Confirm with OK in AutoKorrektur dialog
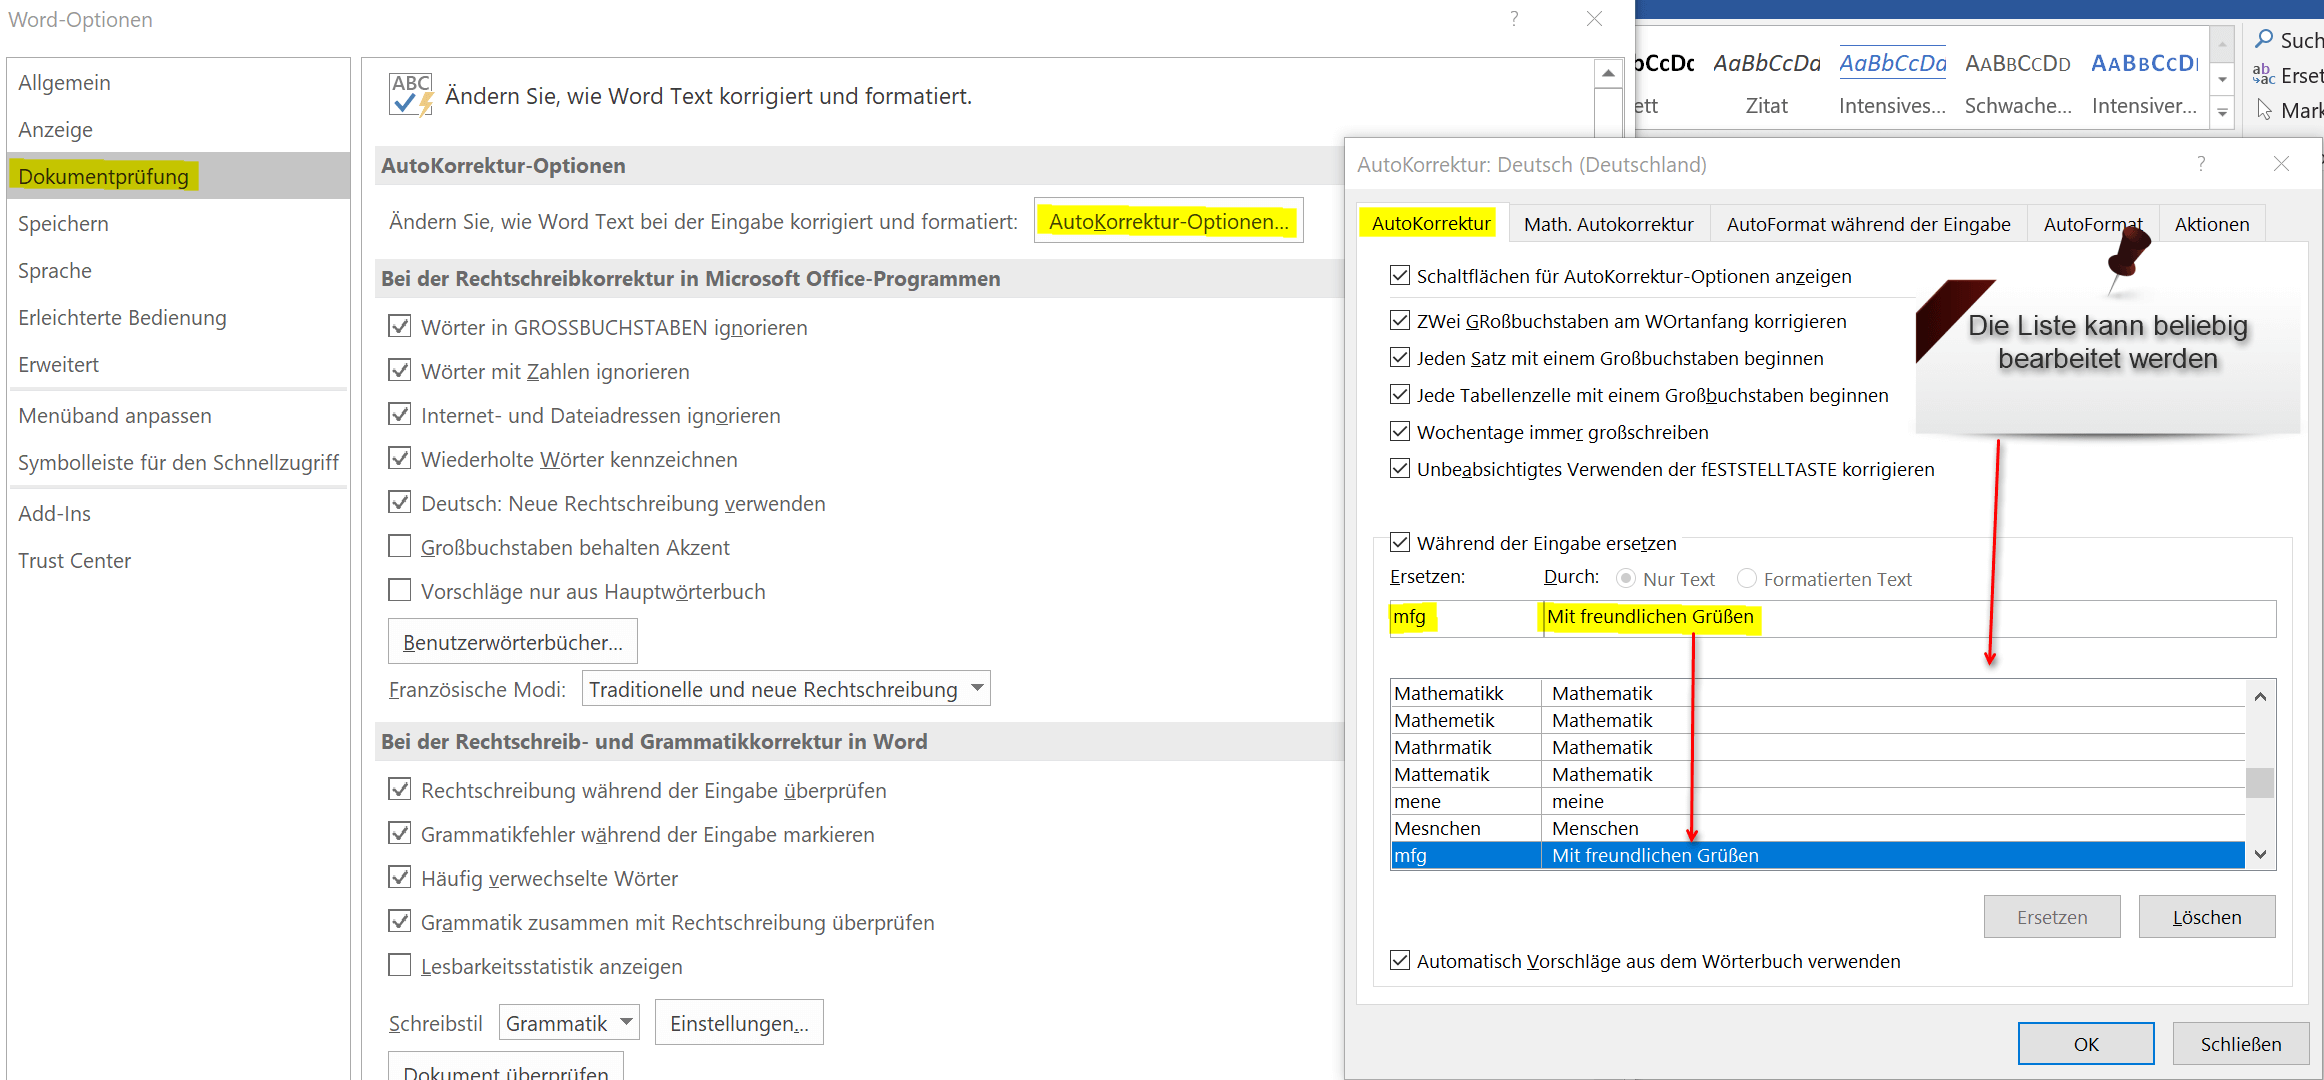This screenshot has width=2324, height=1080. click(2086, 1044)
